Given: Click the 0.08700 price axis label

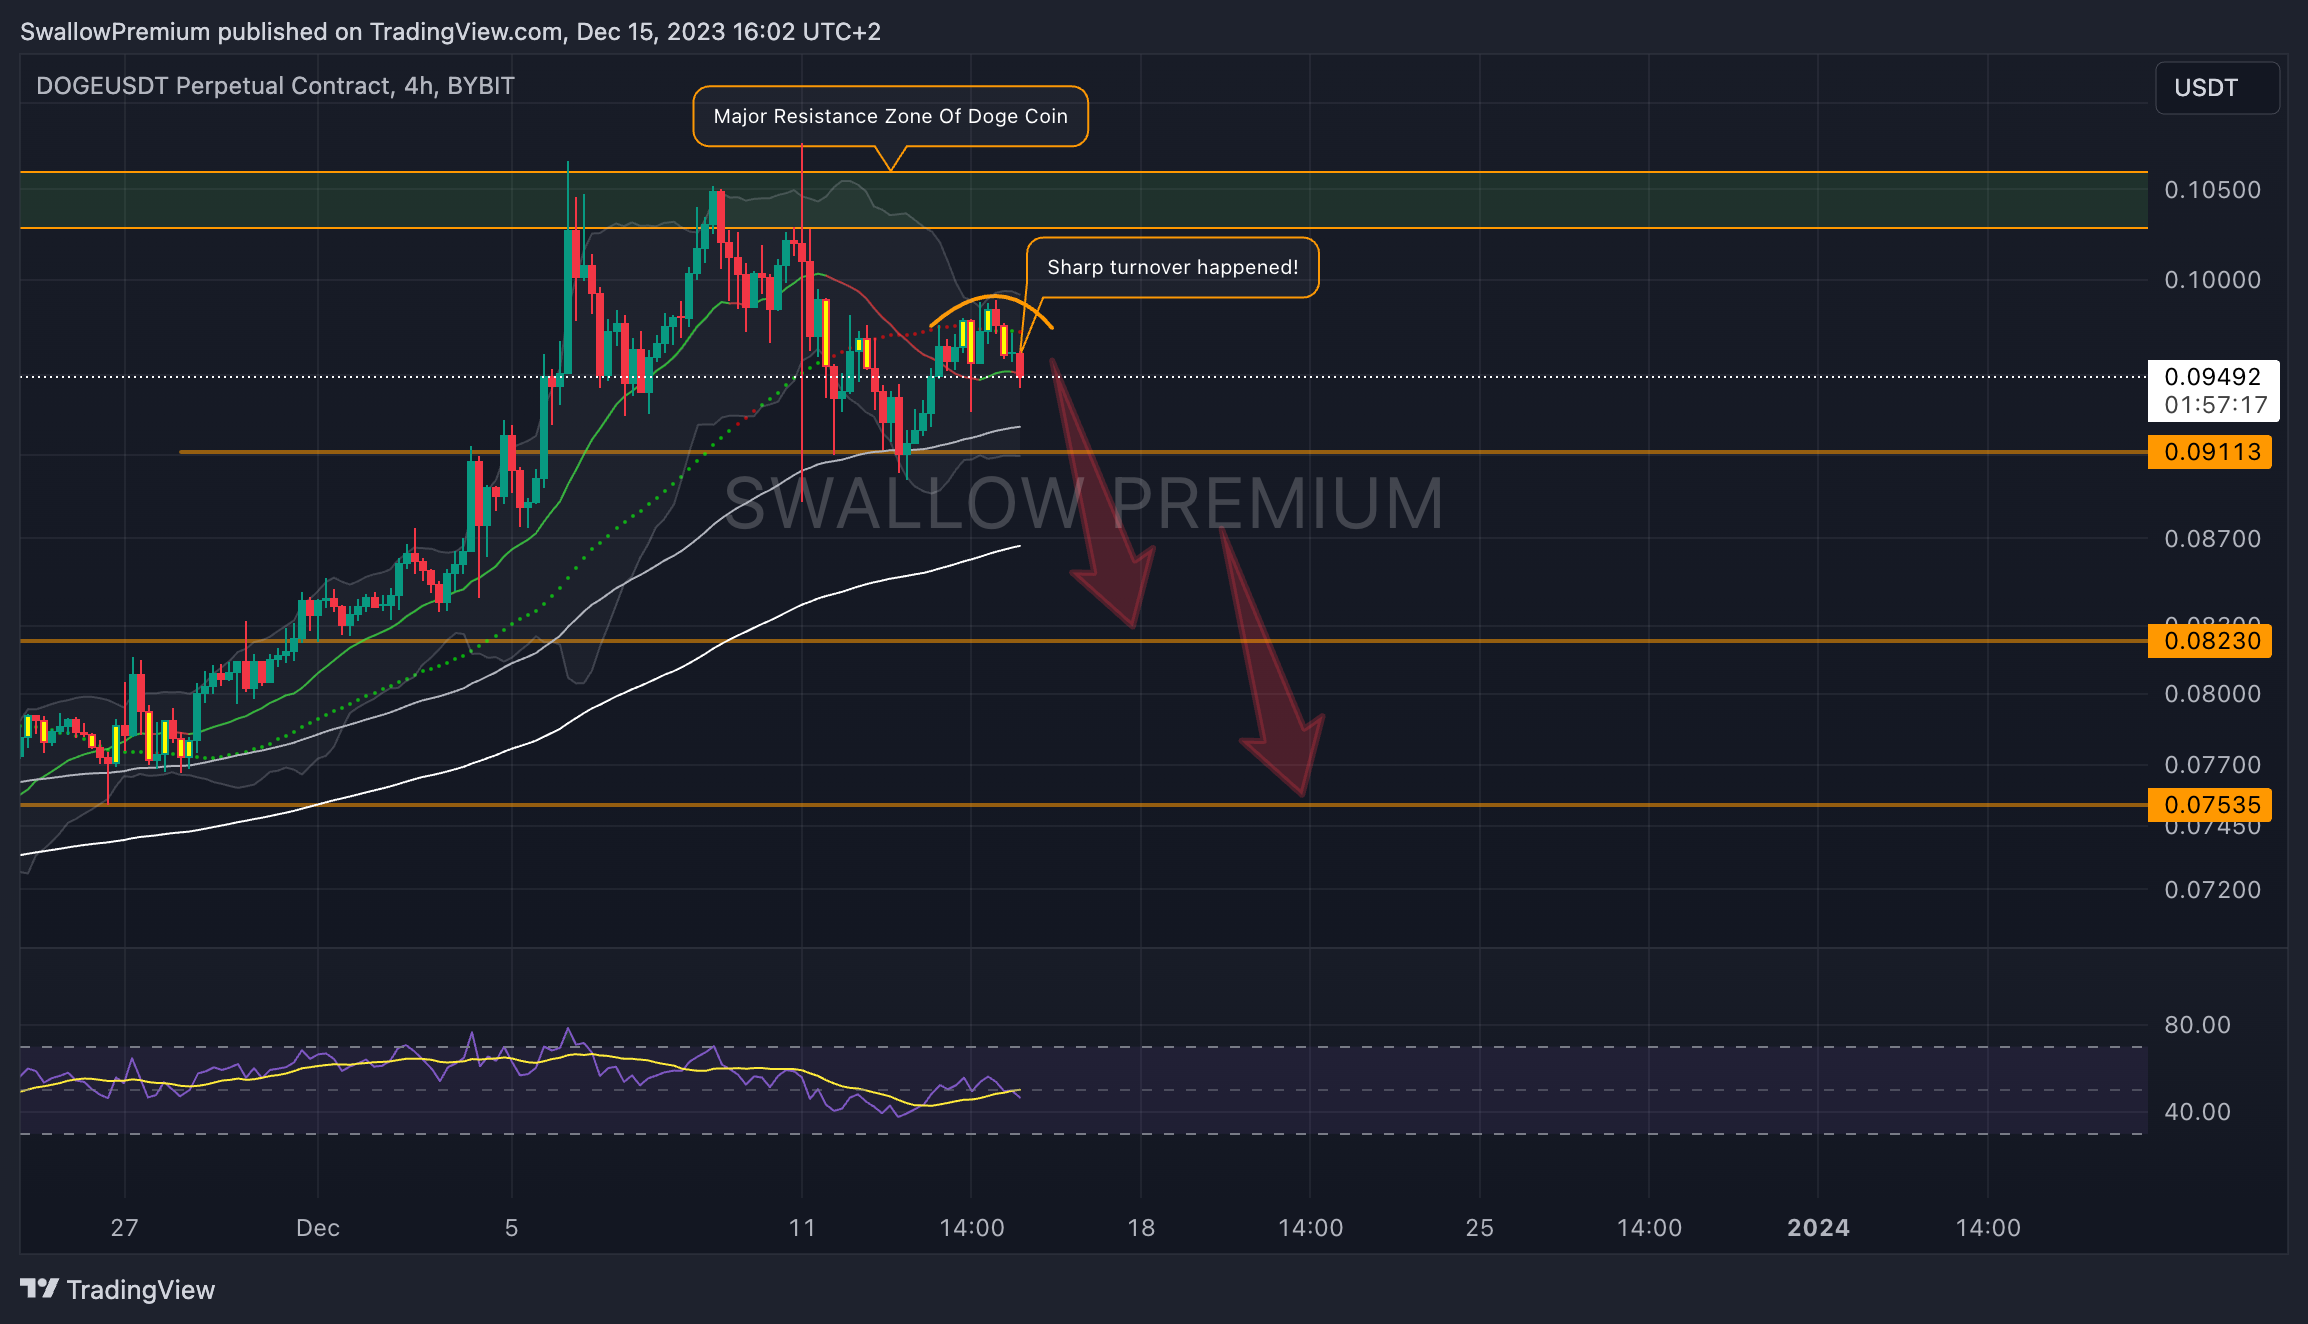Looking at the screenshot, I should (x=2212, y=539).
